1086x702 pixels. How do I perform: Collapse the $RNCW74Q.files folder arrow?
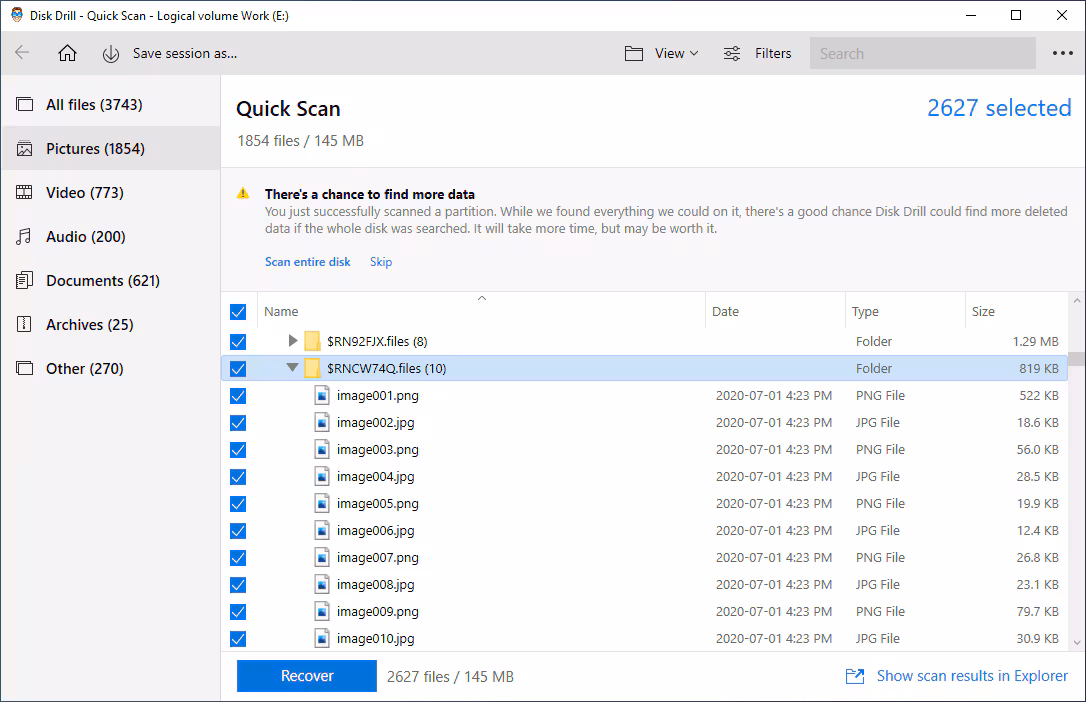292,368
